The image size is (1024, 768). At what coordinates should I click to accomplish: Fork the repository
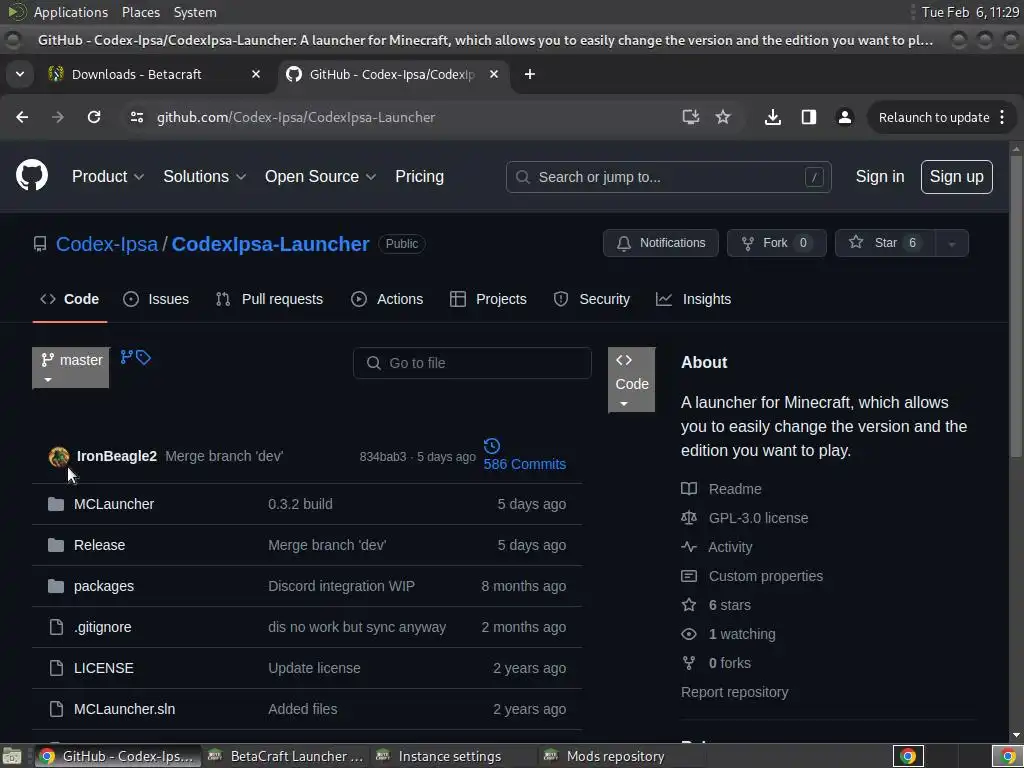click(776, 243)
